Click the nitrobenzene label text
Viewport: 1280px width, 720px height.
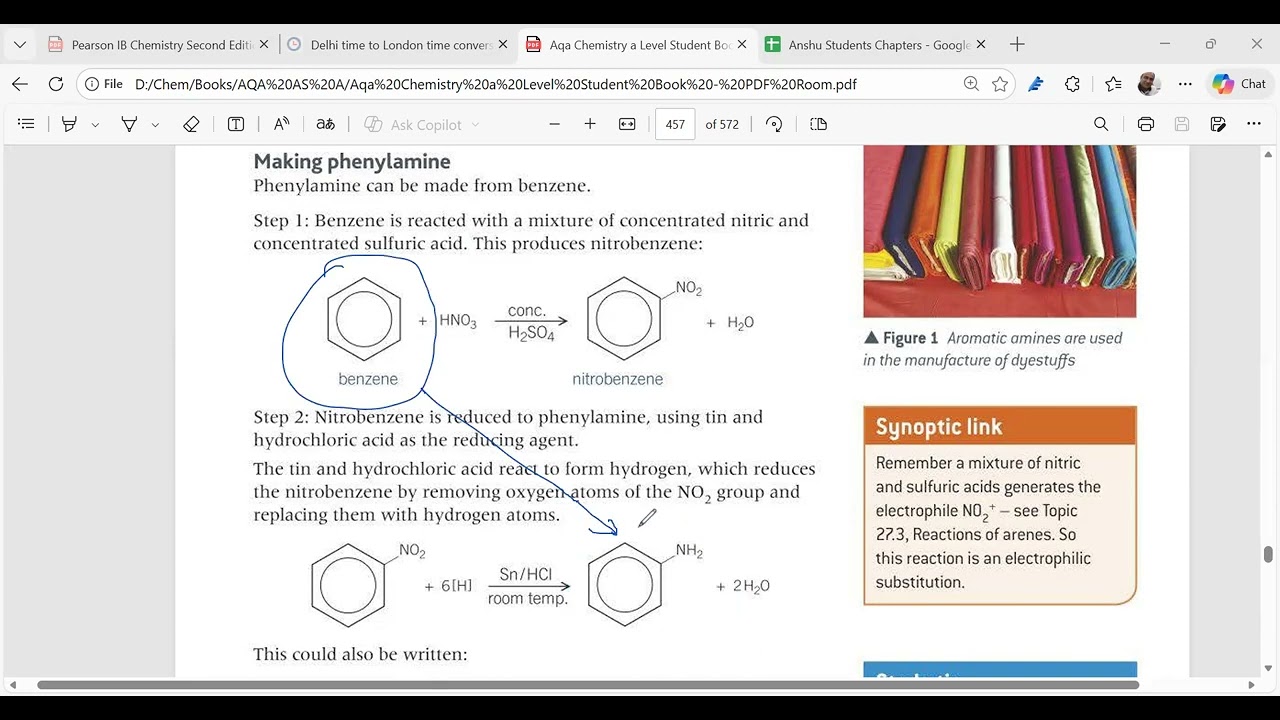coord(617,379)
